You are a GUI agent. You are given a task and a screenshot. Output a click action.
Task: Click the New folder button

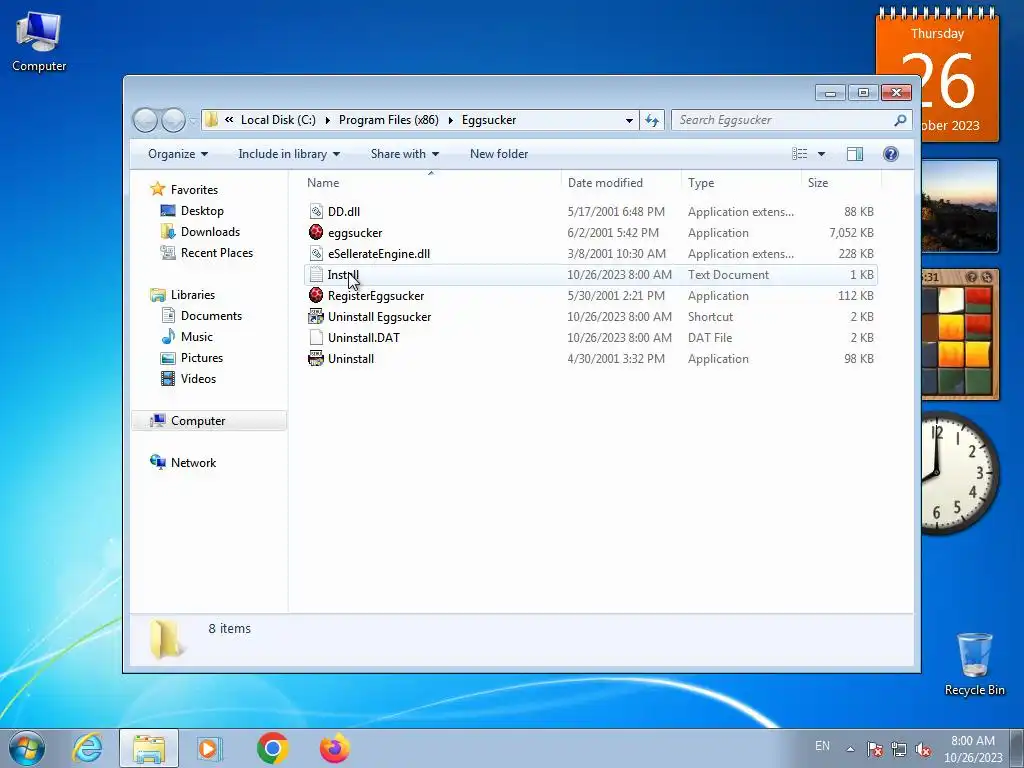(x=499, y=153)
